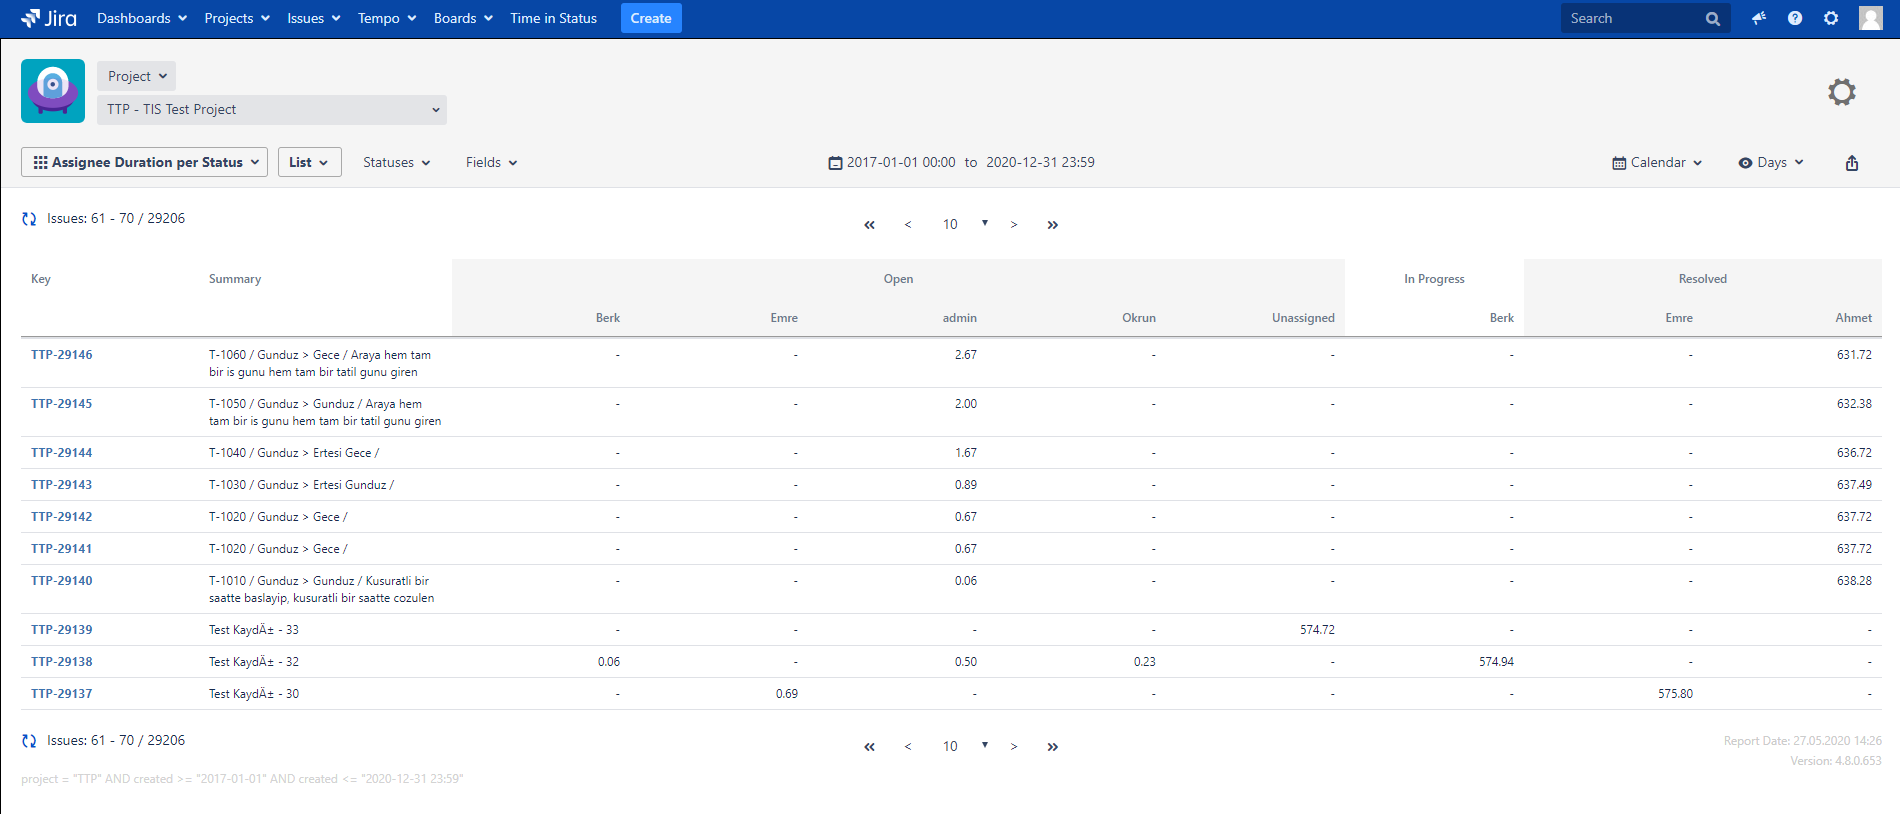
Task: Go to first page using top pagination
Action: 869,225
